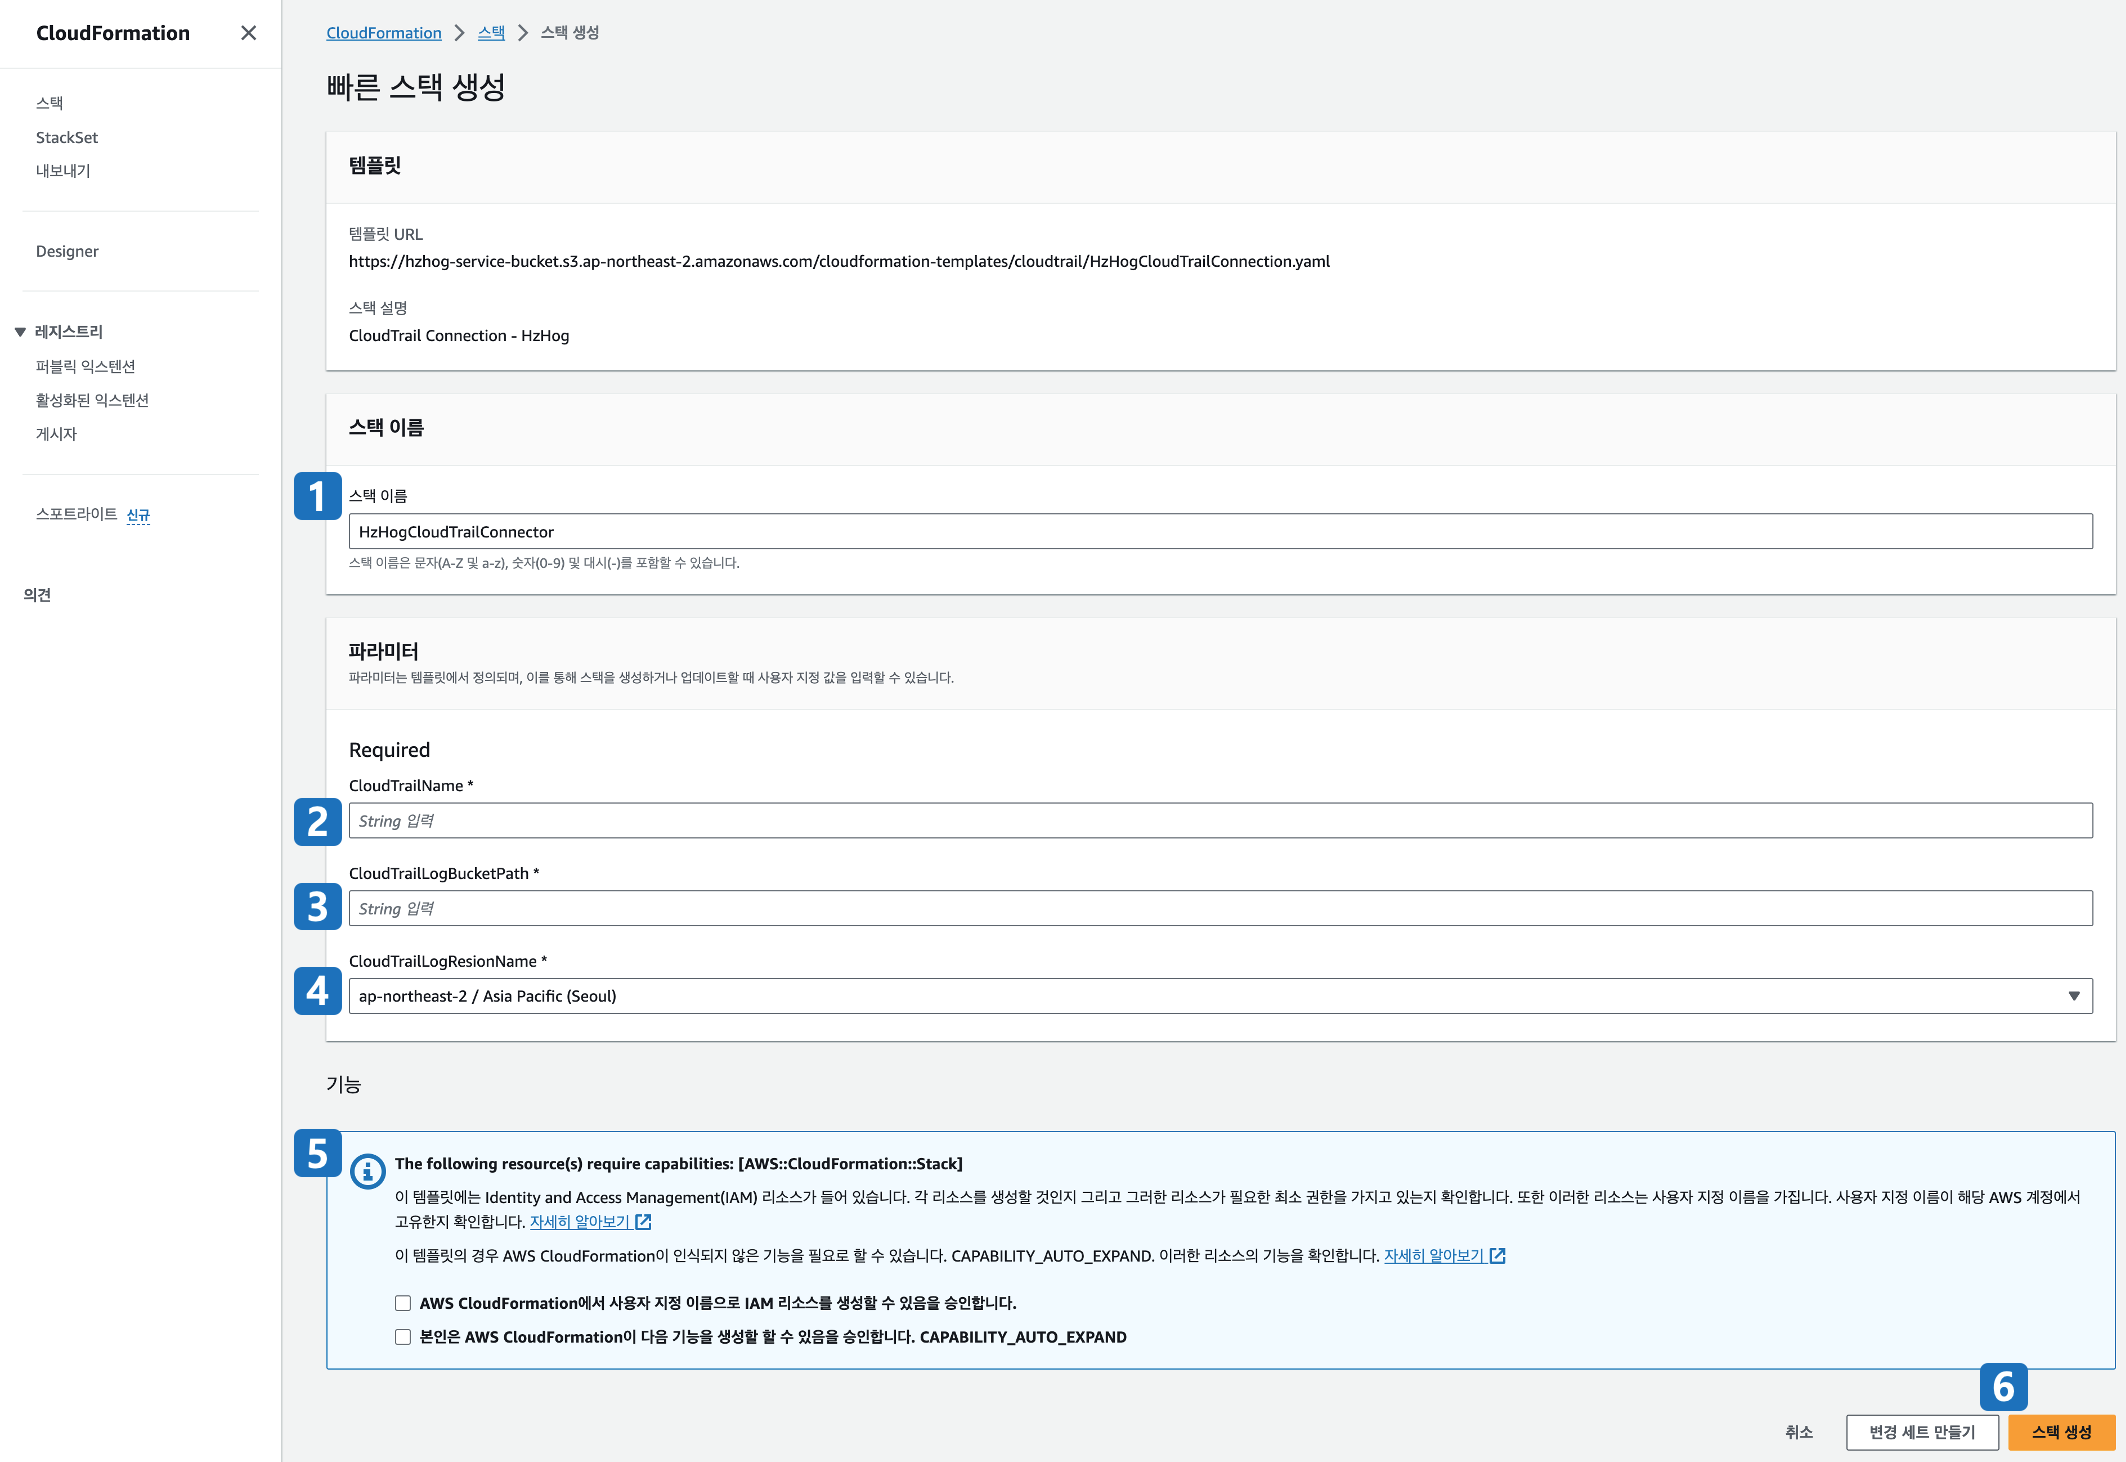
Task: Check the CAPABILITY_AUTO_EXPAND acknowledgment box
Action: pyautogui.click(x=403, y=1337)
